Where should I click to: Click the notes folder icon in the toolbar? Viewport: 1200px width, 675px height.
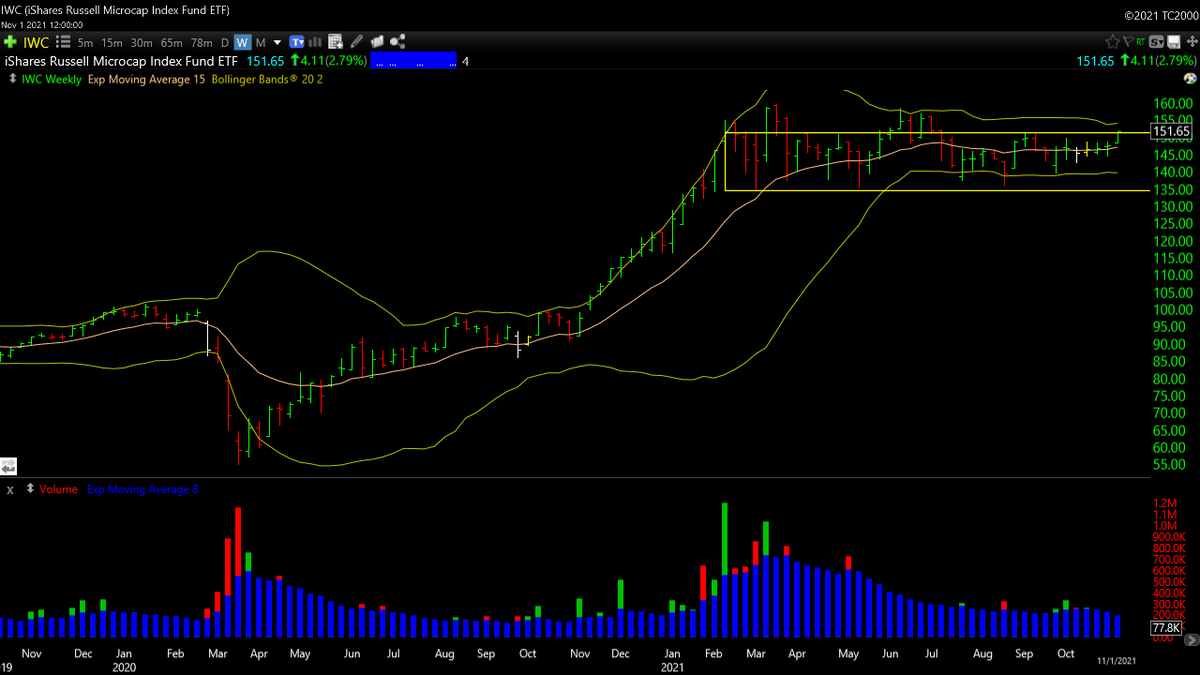(x=377, y=42)
